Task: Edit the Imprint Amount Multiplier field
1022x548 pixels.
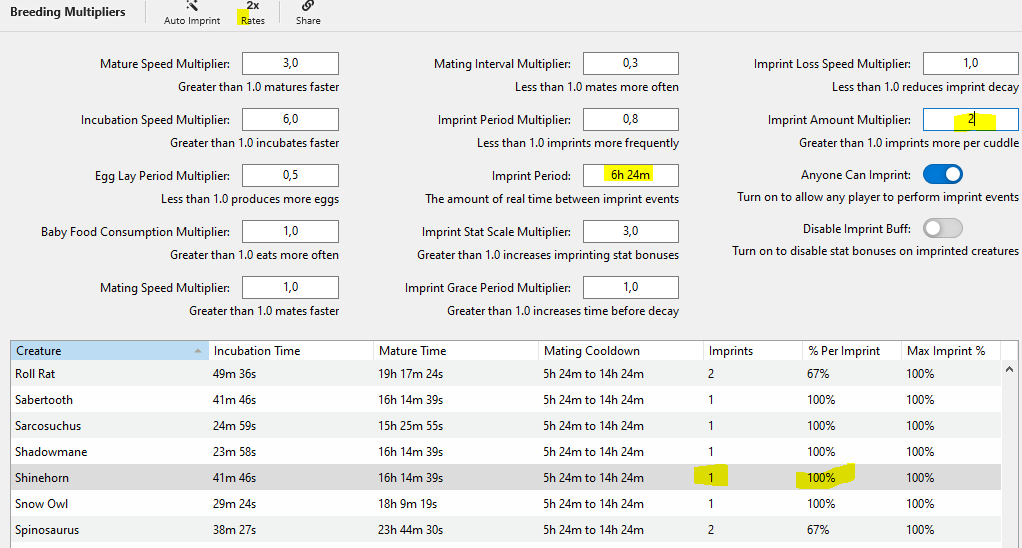Action: 971,120
